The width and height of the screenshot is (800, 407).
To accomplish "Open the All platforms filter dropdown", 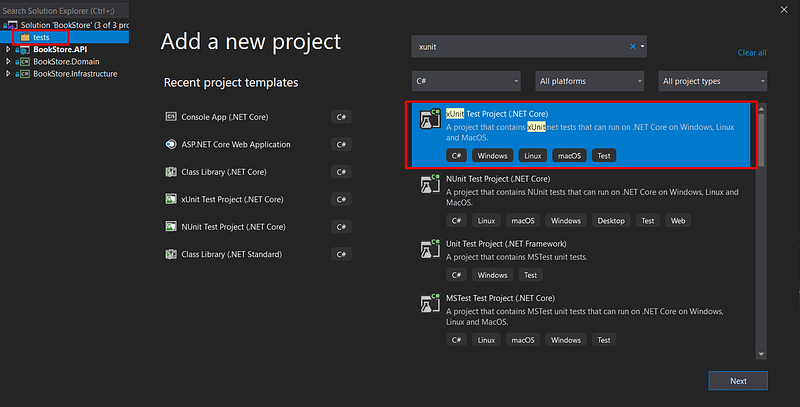I will pos(591,80).
